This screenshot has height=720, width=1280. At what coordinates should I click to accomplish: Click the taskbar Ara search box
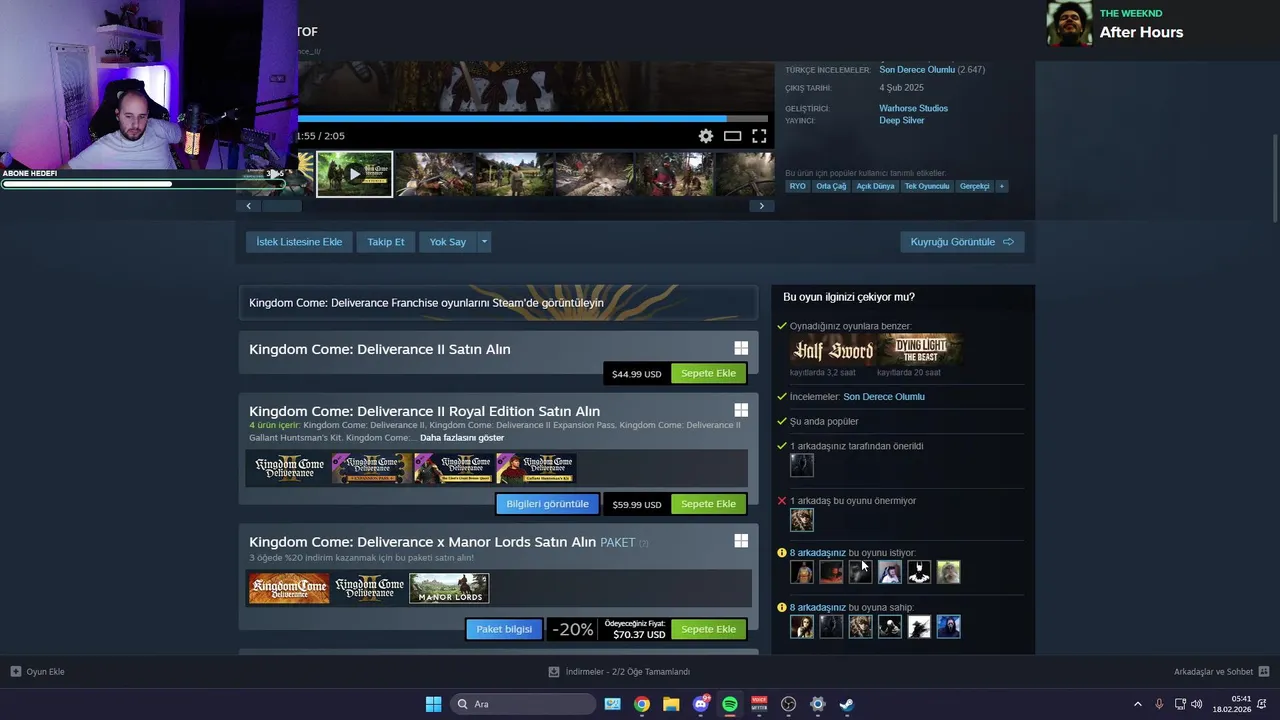click(x=523, y=704)
